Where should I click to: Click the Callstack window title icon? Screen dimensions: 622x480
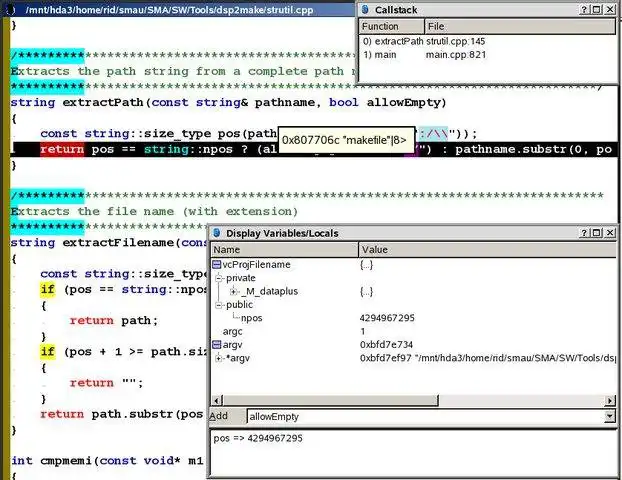[x=365, y=10]
